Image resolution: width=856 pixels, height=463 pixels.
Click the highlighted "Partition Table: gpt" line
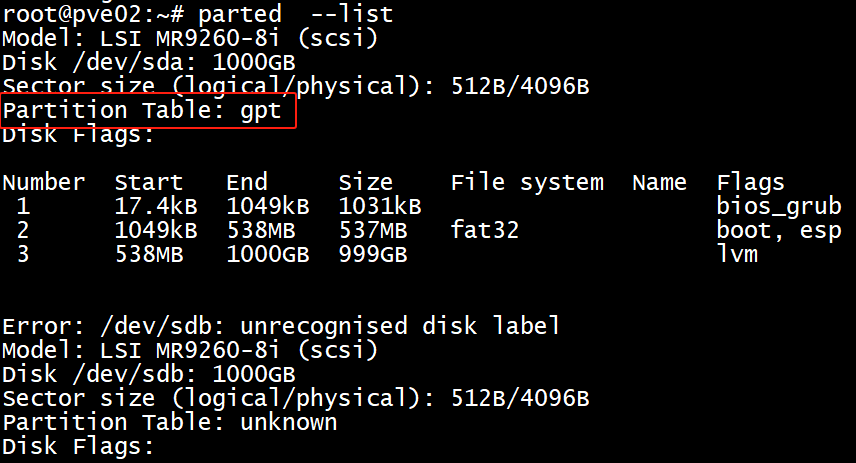click(x=142, y=110)
